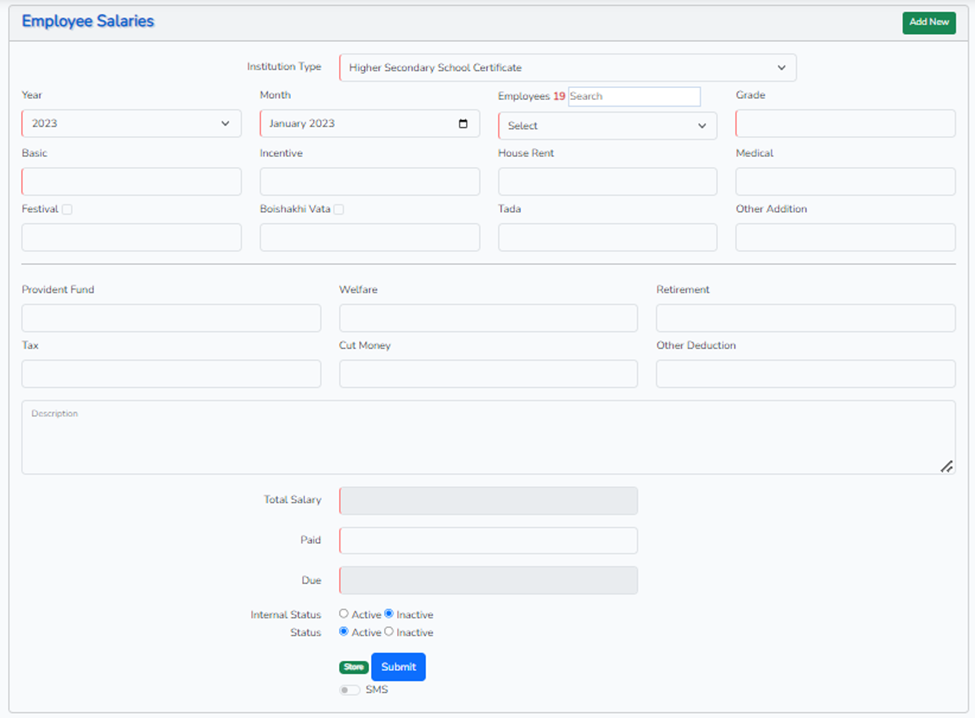Tick the Festival checkbox
975x718 pixels.
67,209
